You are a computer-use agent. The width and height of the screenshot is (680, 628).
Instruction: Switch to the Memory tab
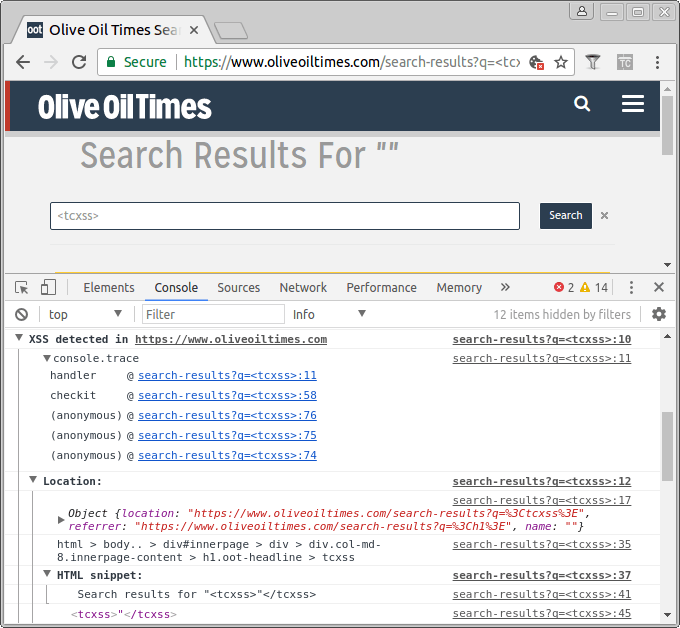click(459, 288)
